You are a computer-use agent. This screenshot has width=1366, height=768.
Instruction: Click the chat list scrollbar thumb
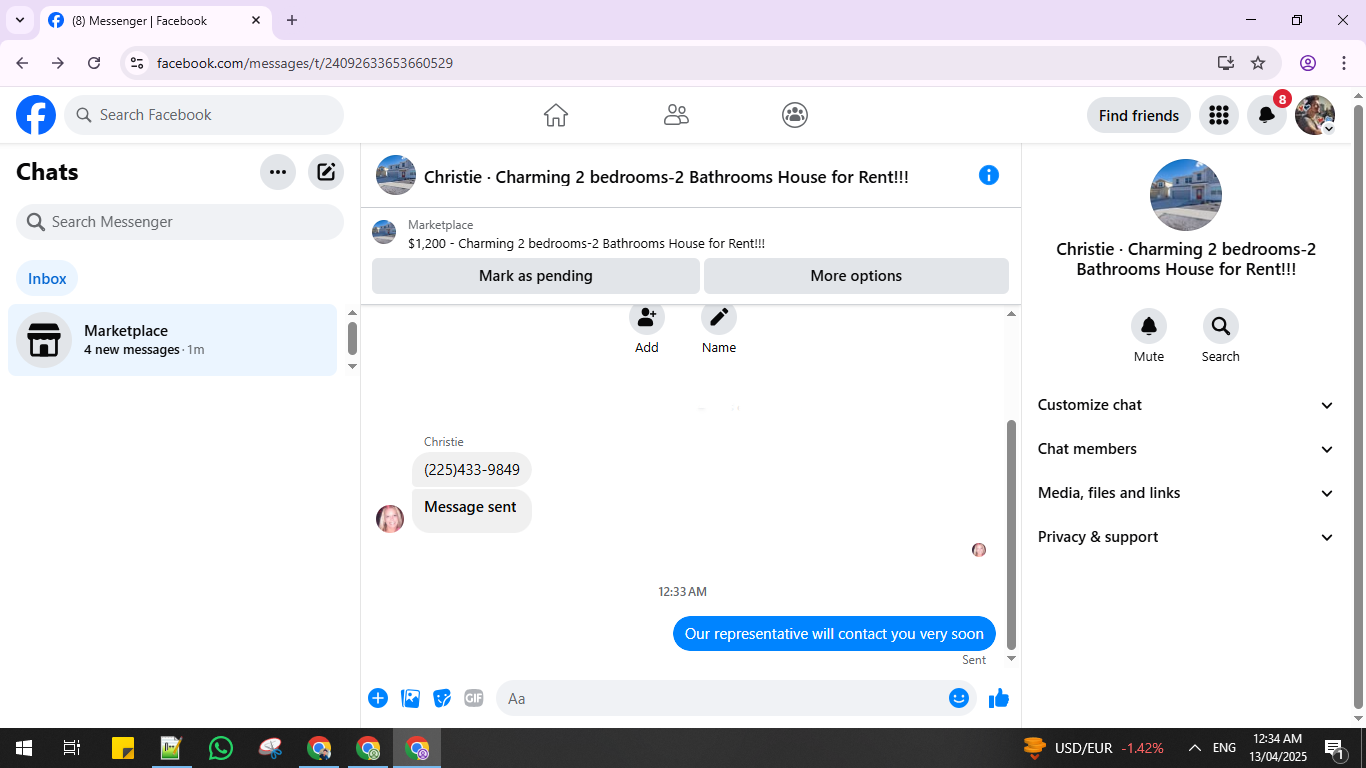coord(352,338)
